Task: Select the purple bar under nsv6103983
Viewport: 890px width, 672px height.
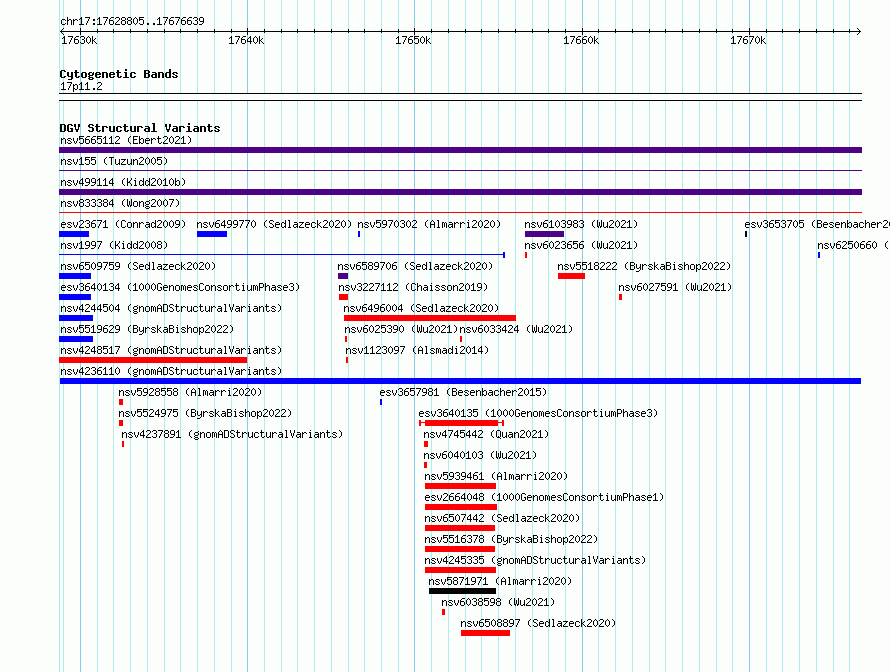Action: pos(544,234)
